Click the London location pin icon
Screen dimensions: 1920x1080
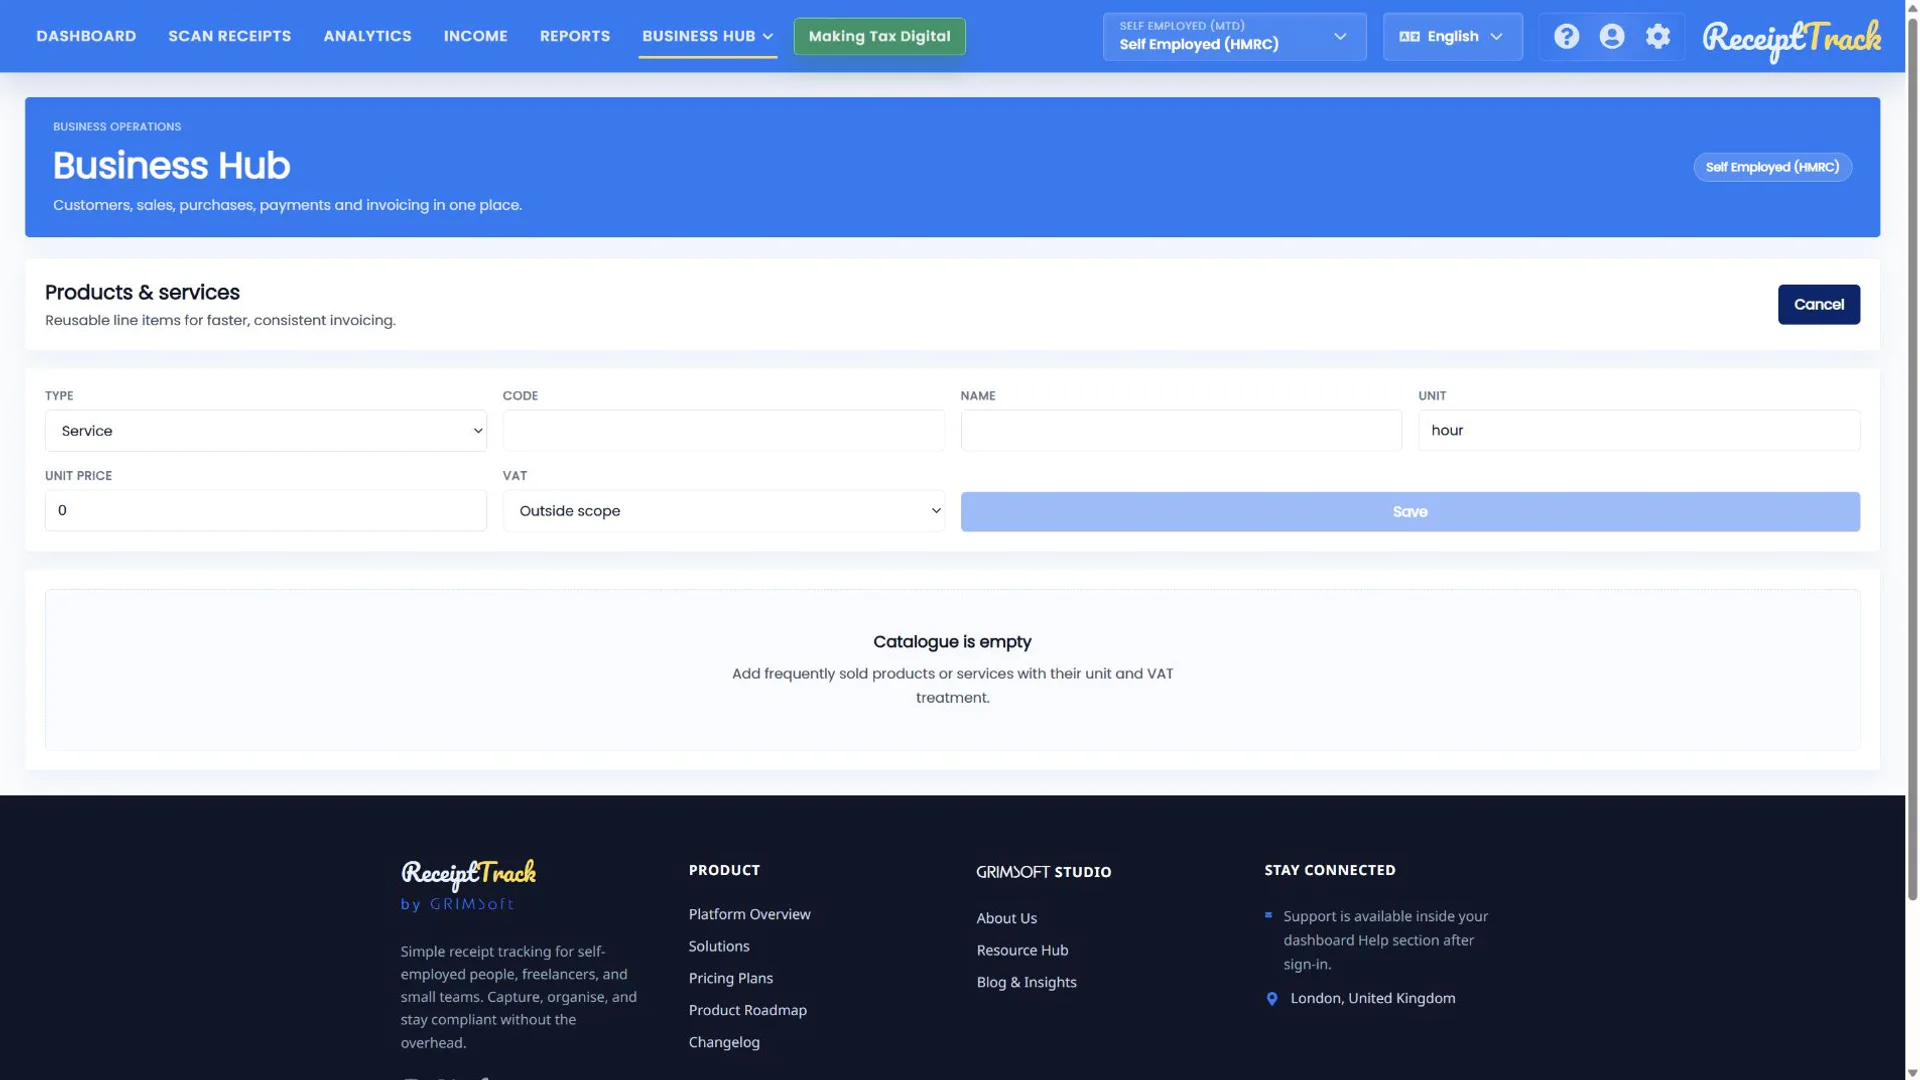pyautogui.click(x=1272, y=999)
